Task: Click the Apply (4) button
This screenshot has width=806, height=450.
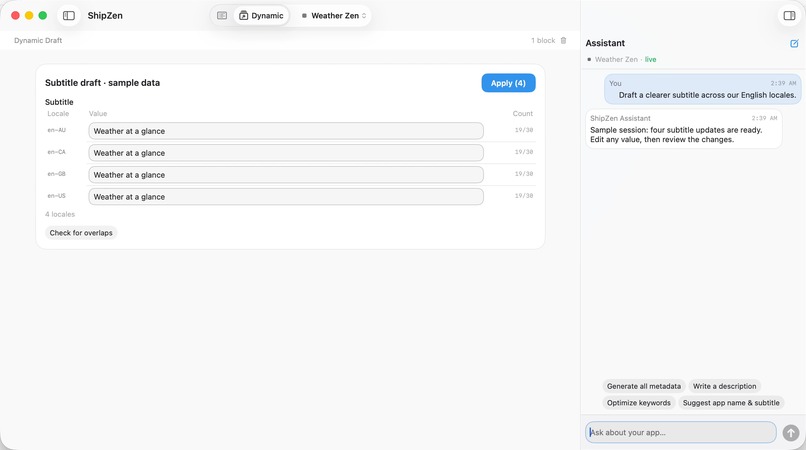Action: (508, 83)
